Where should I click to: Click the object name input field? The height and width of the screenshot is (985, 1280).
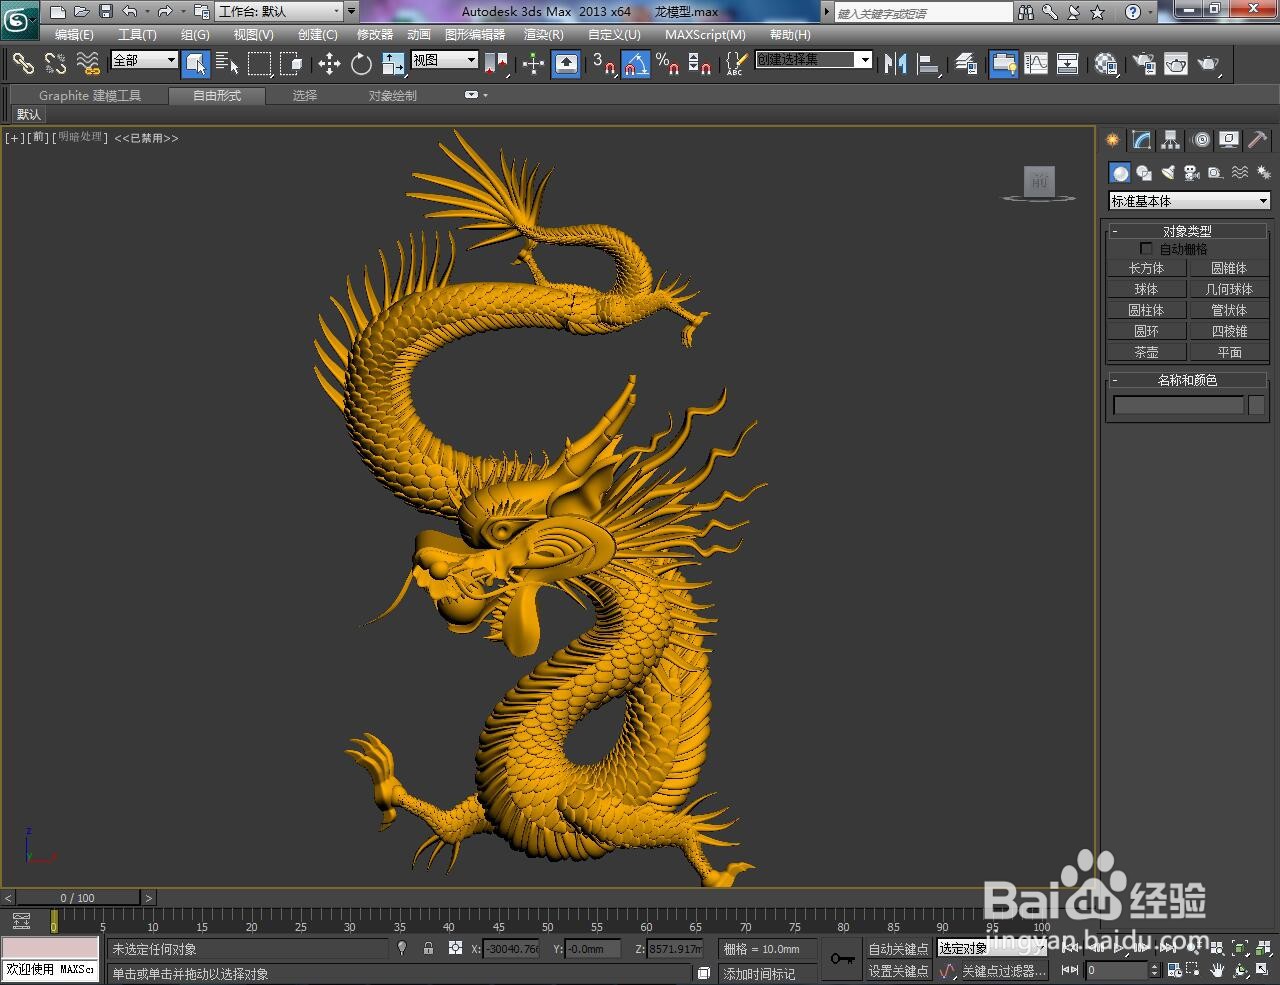click(x=1178, y=405)
